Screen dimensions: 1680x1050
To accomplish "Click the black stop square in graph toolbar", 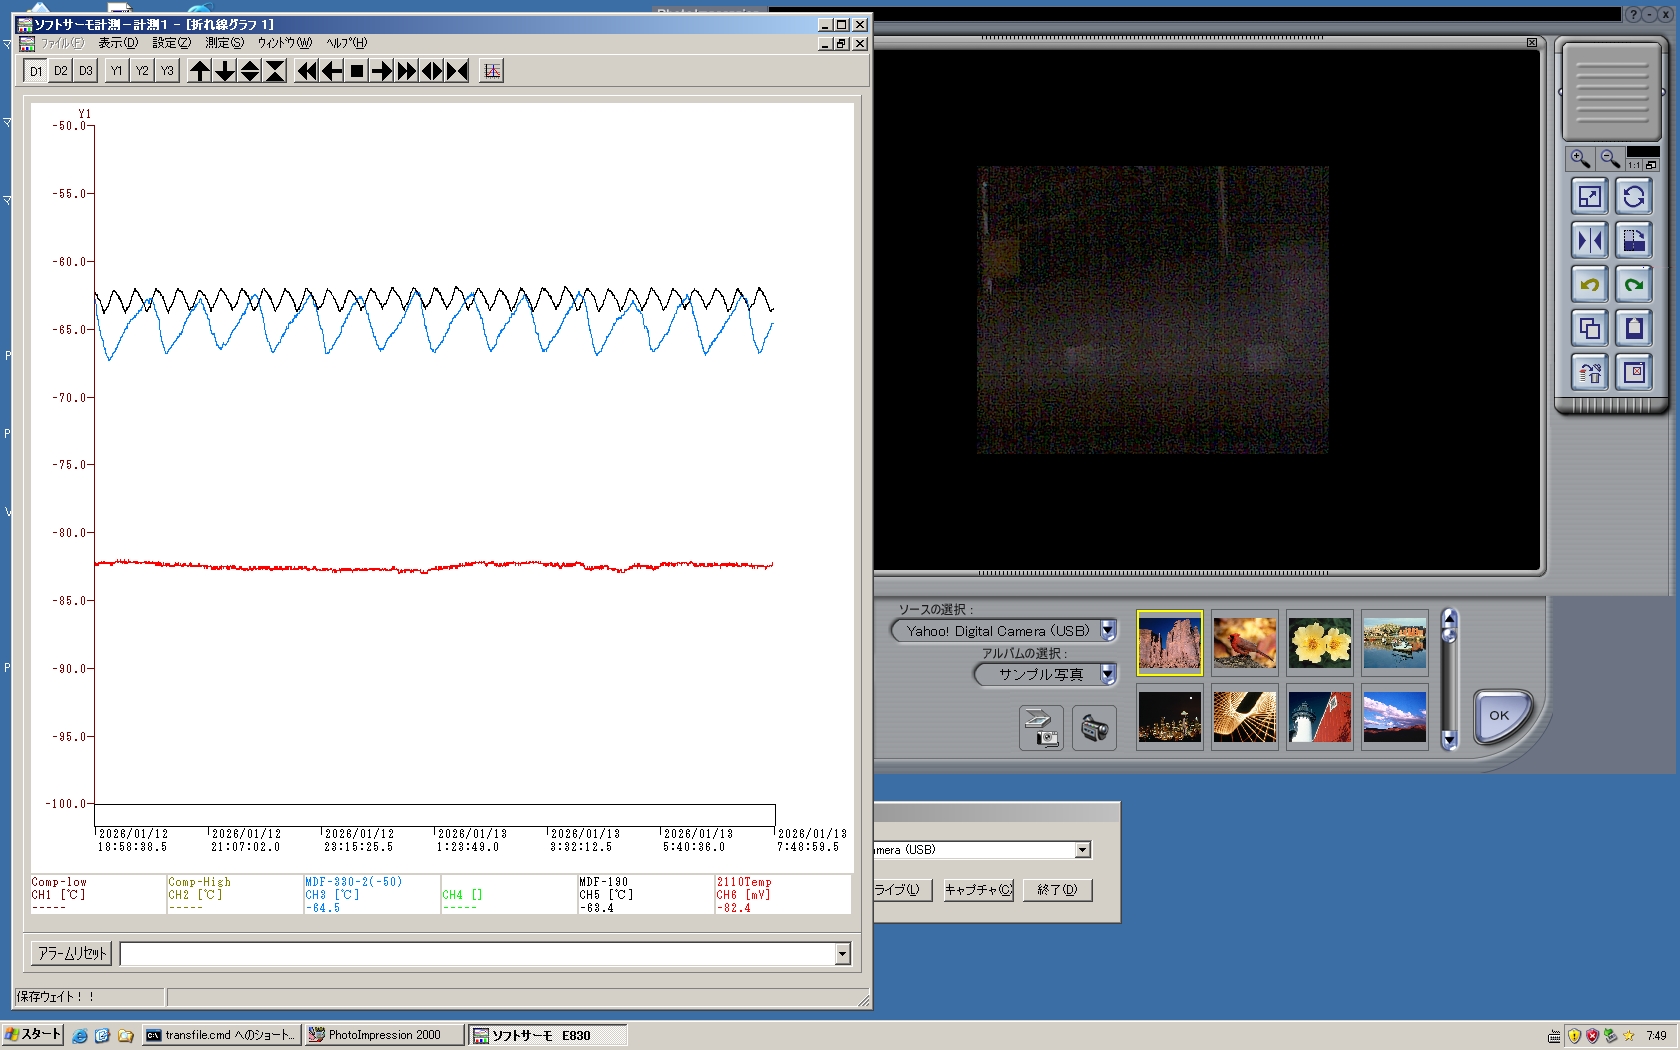I will [x=357, y=71].
